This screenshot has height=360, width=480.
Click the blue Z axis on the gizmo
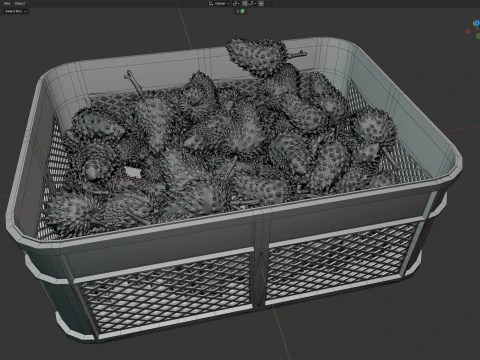pos(477,23)
